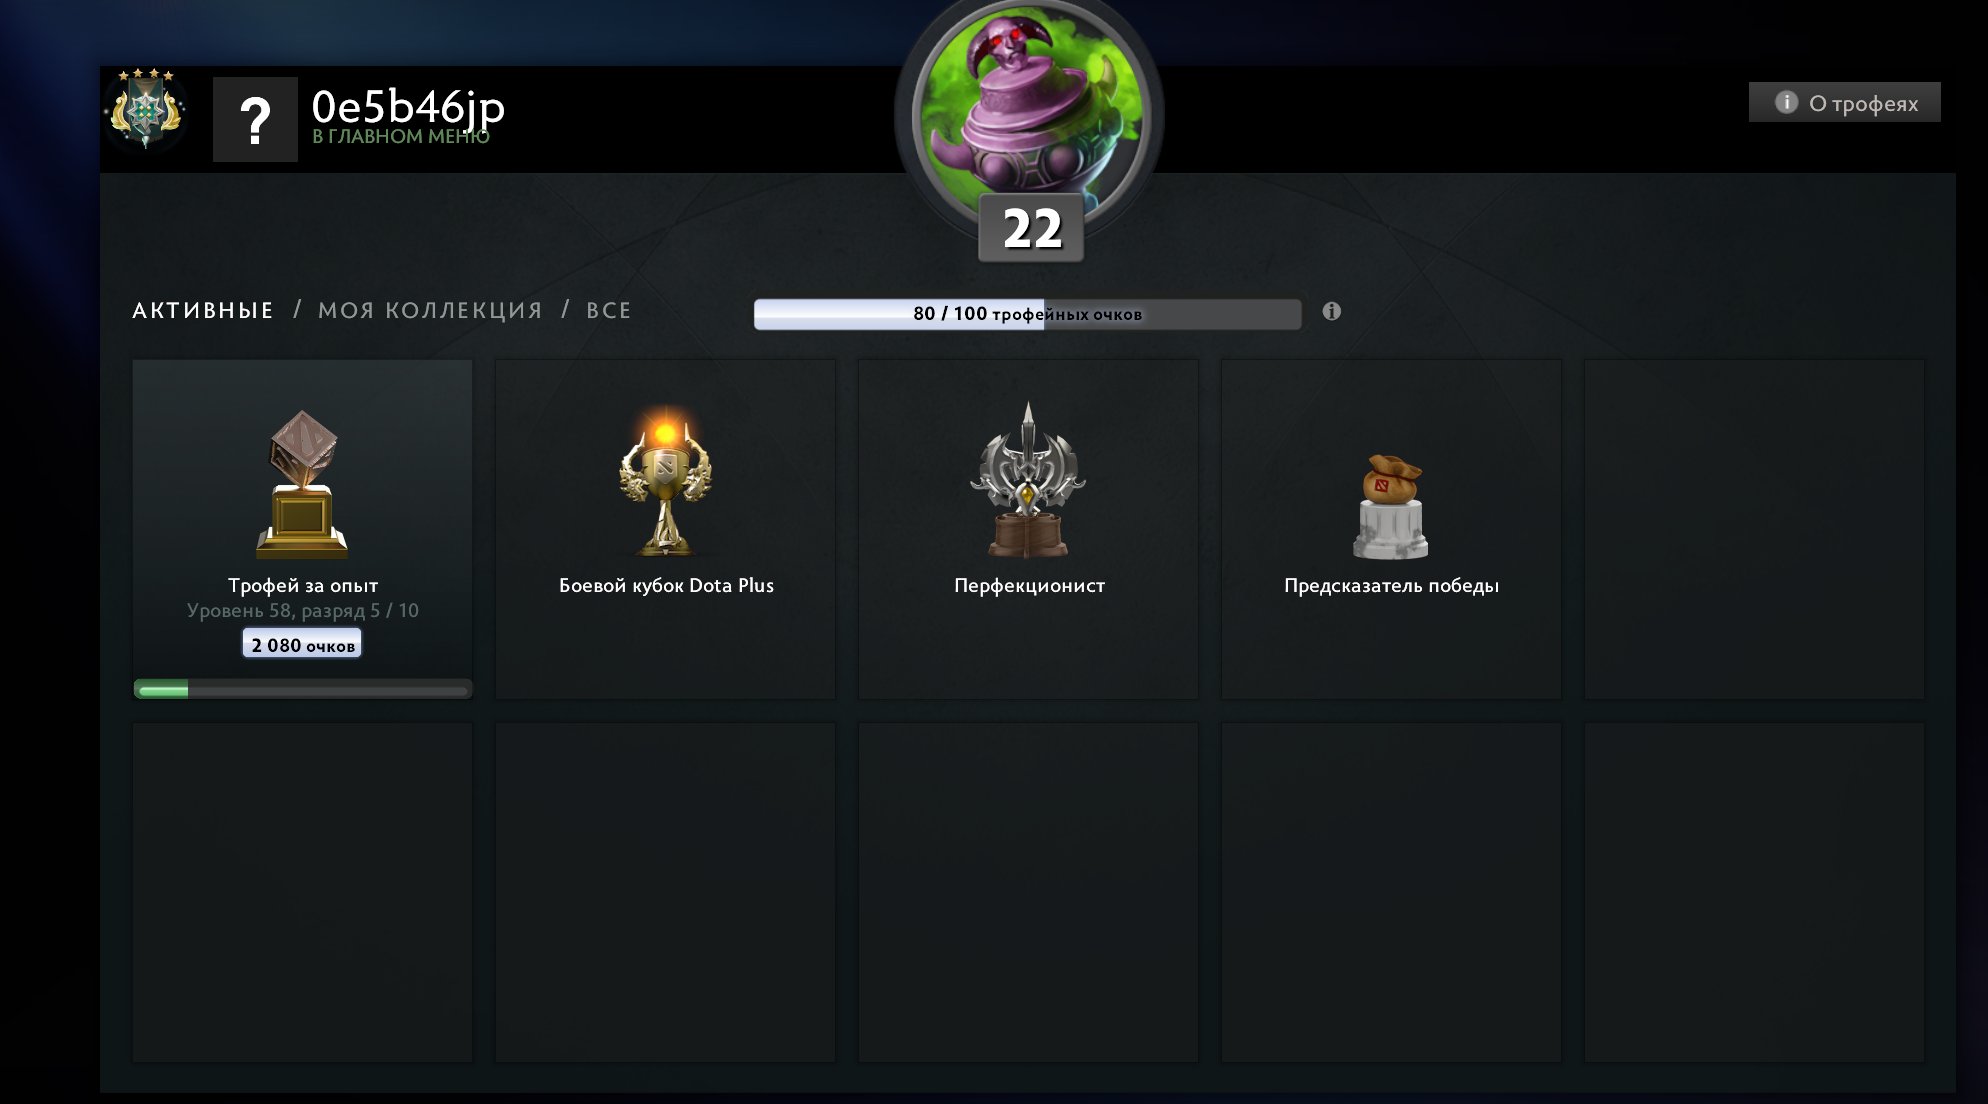Image resolution: width=1988 pixels, height=1104 pixels.
Task: Click the rank medal badge icon
Action: pyautogui.click(x=146, y=108)
